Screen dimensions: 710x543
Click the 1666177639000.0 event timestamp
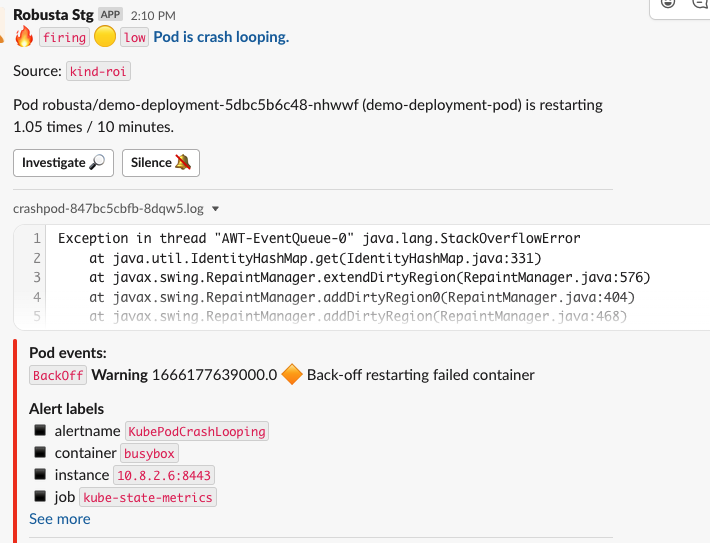(x=215, y=375)
